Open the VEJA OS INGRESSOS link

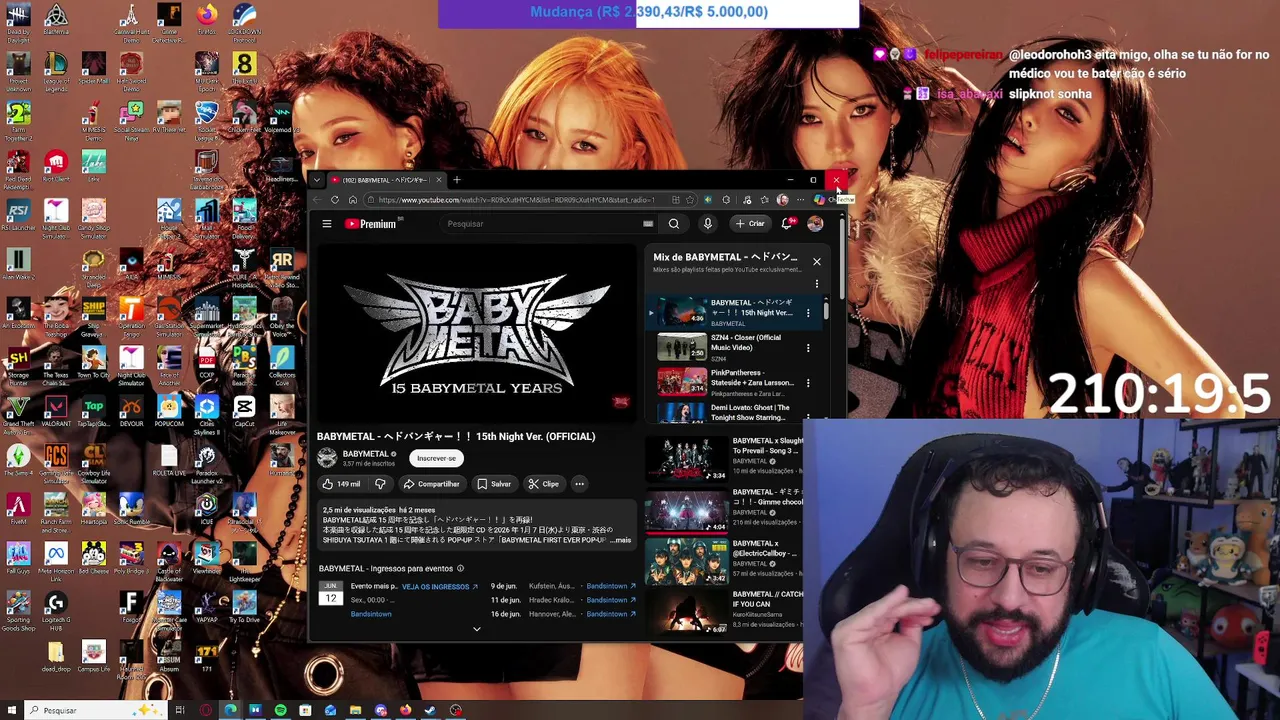[x=439, y=587]
